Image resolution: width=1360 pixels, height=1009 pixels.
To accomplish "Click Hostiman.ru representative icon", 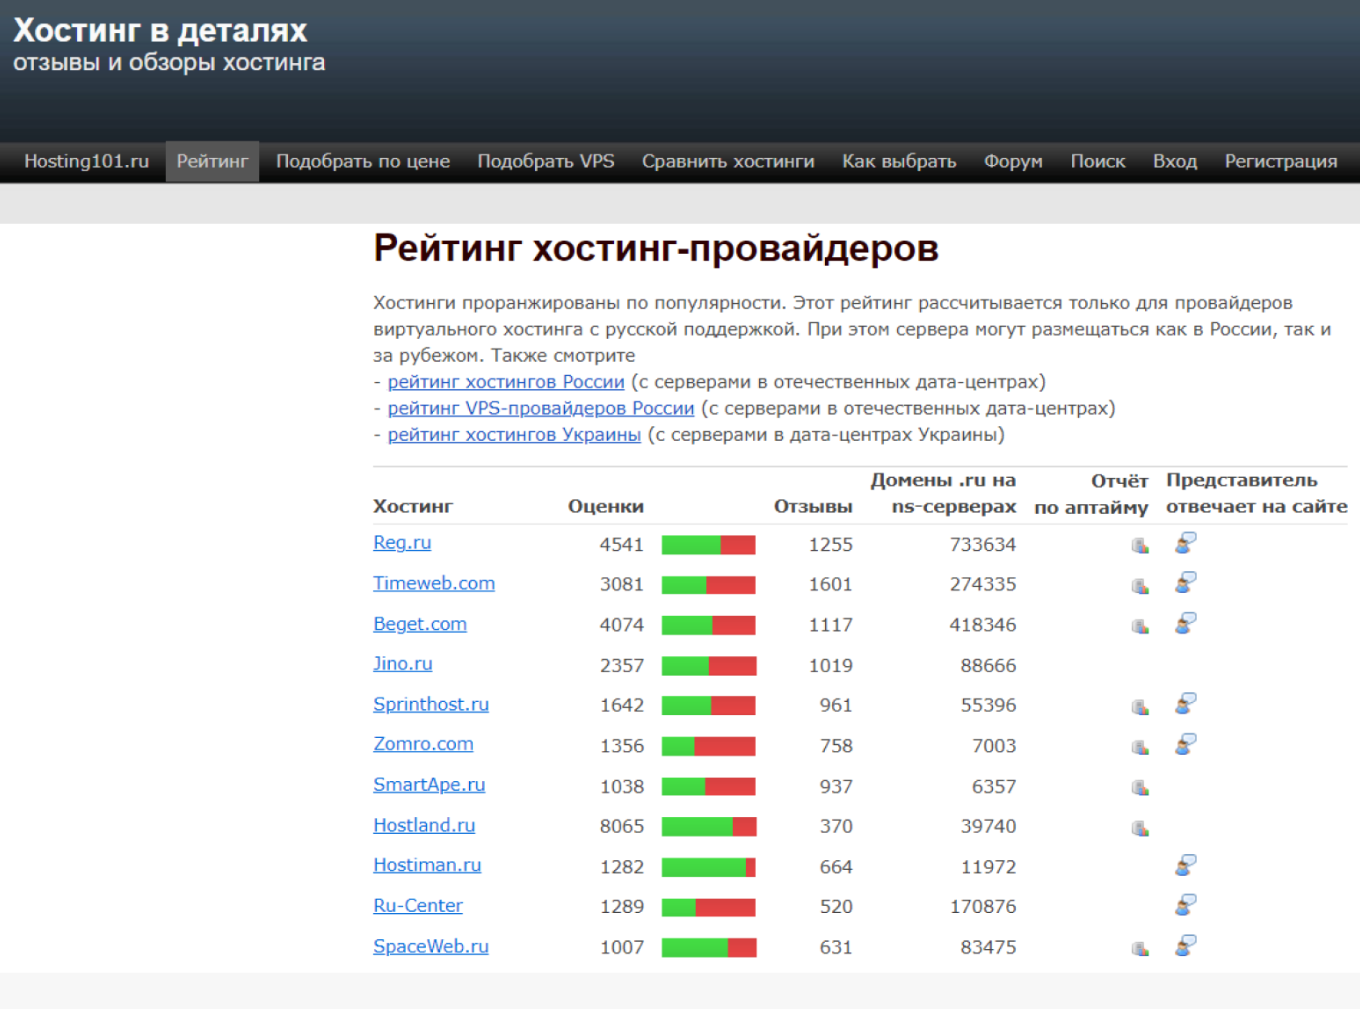I will click(1185, 866).
